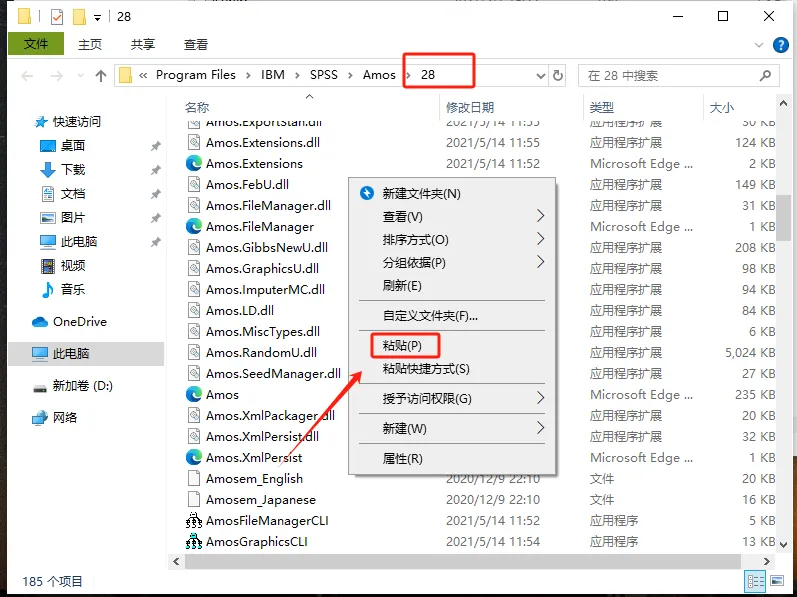Choose 属性(R) in context menu
The width and height of the screenshot is (797, 597).
403,458
